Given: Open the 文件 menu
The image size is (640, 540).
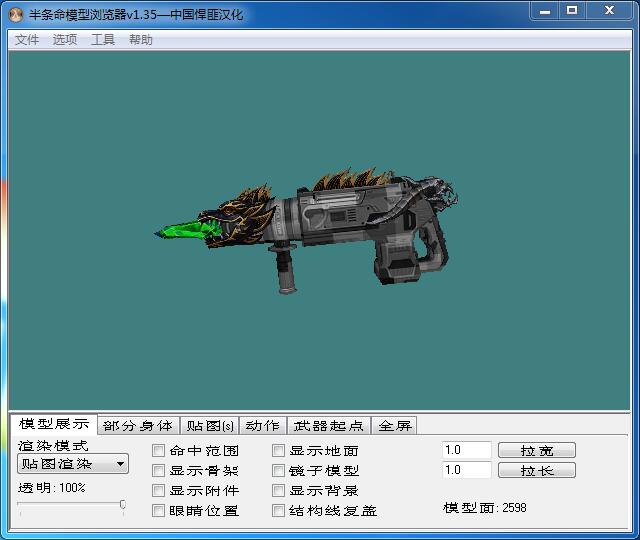Looking at the screenshot, I should point(27,40).
